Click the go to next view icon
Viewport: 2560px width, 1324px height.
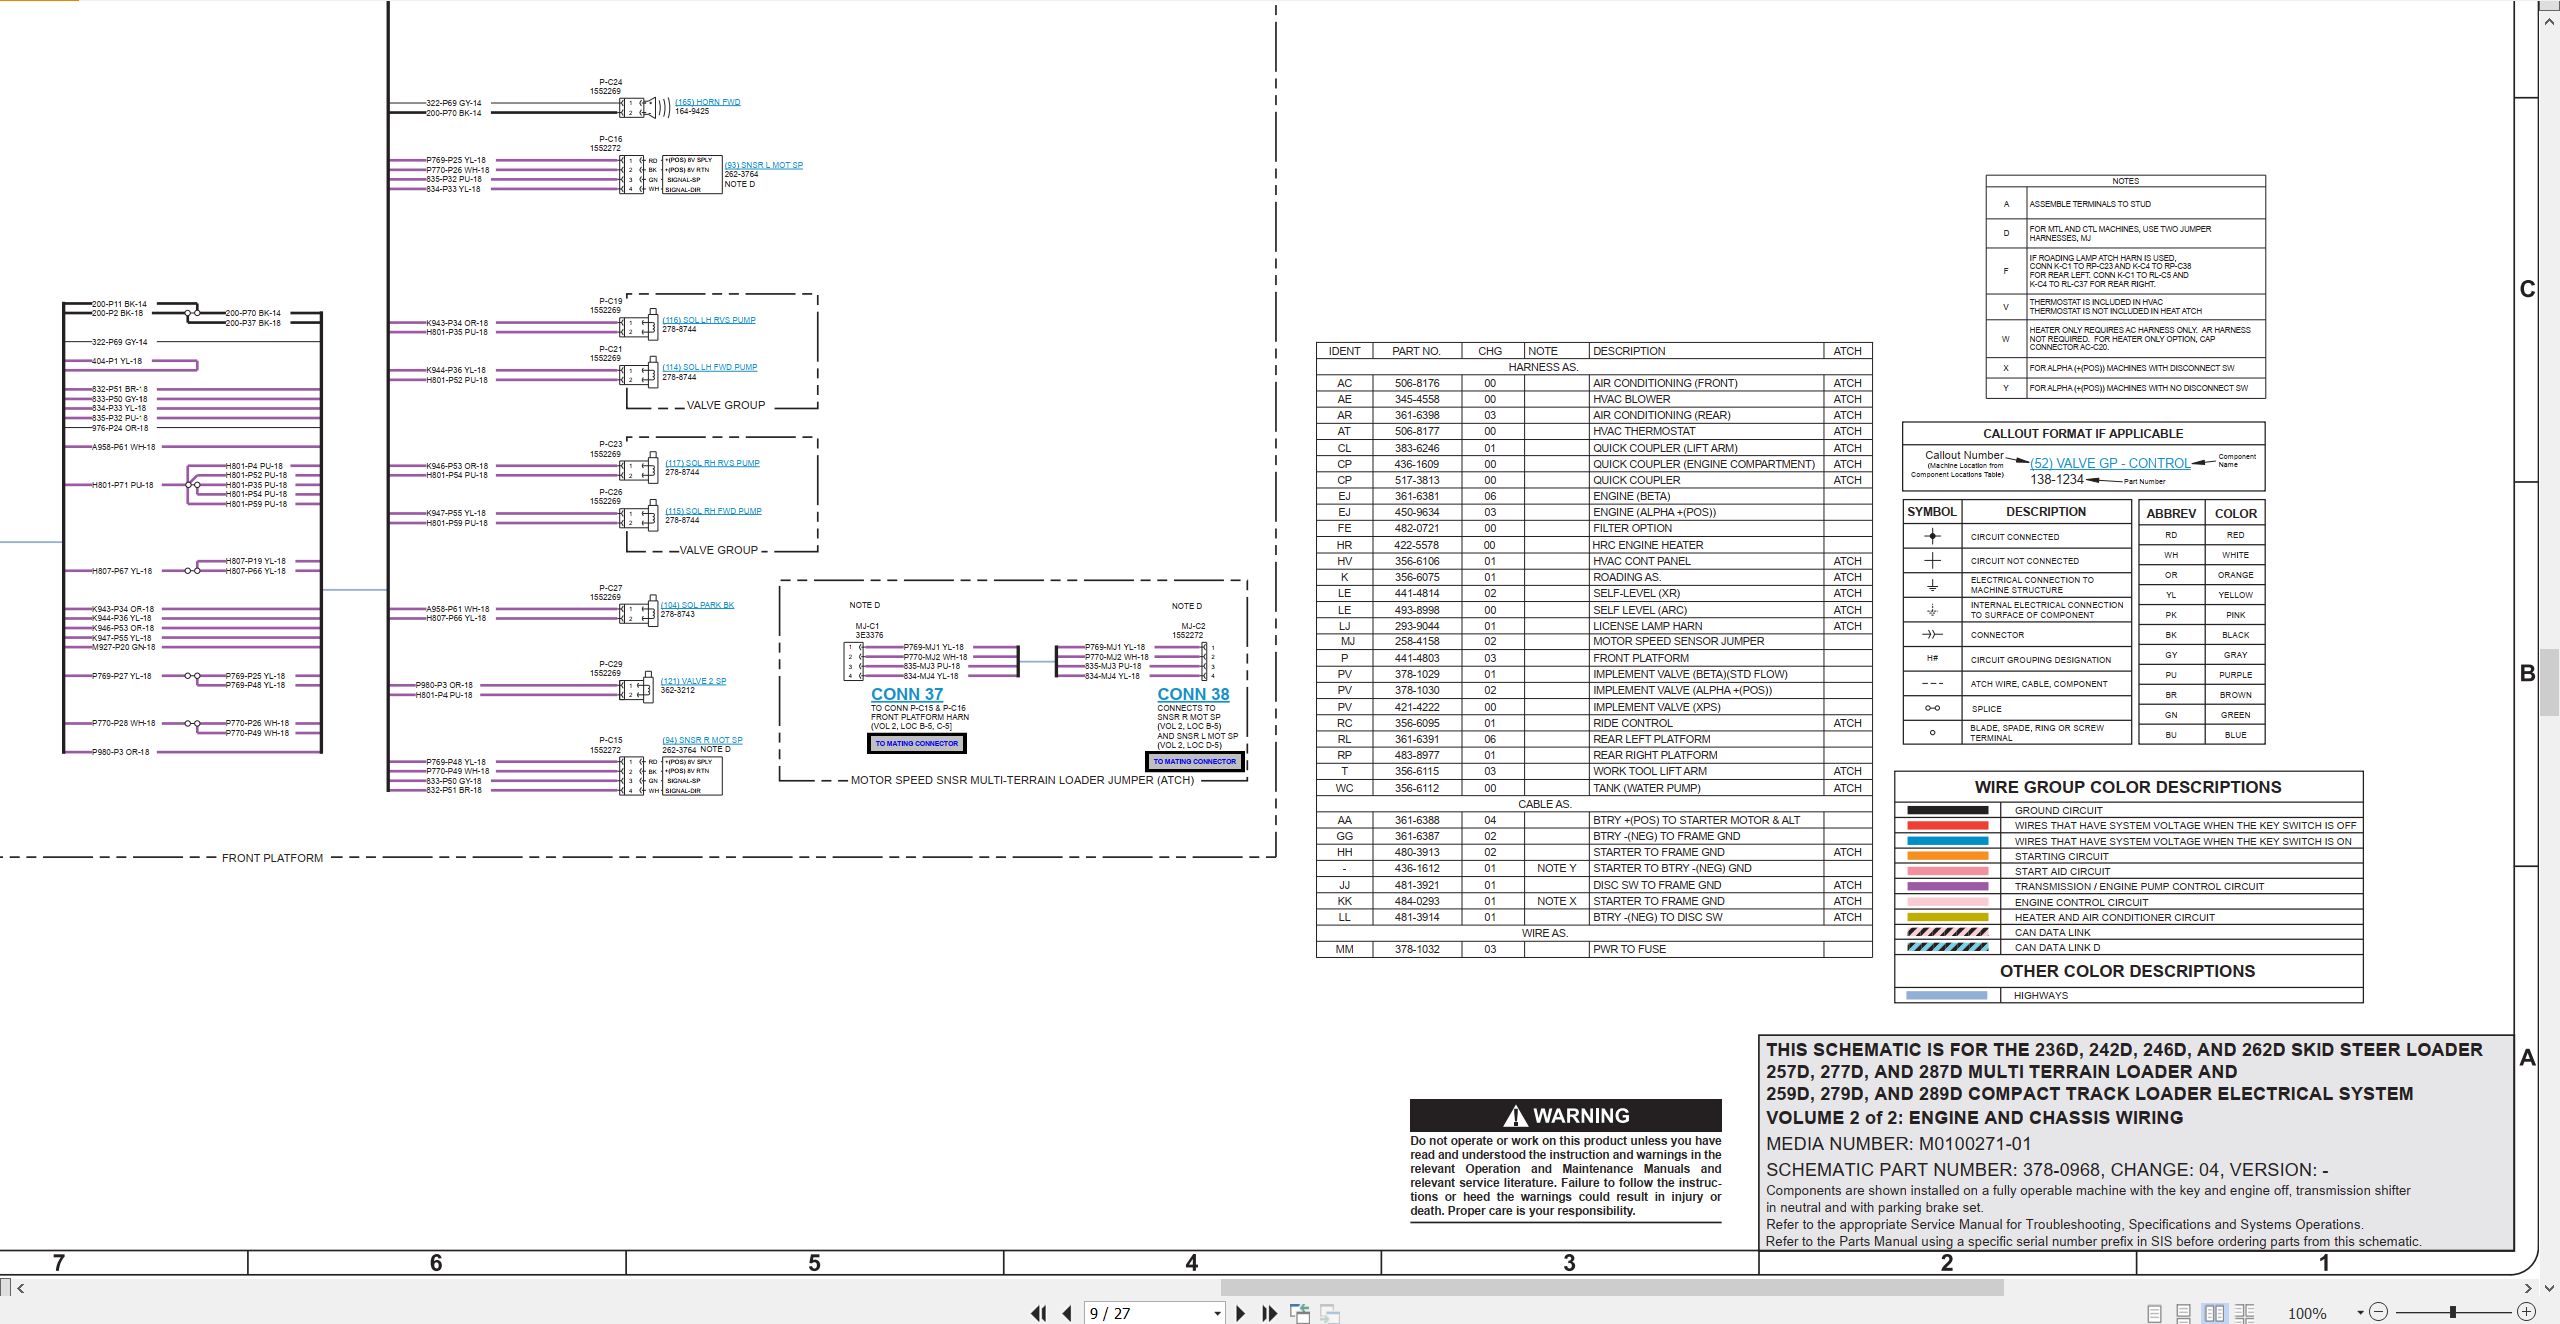tap(1330, 1313)
